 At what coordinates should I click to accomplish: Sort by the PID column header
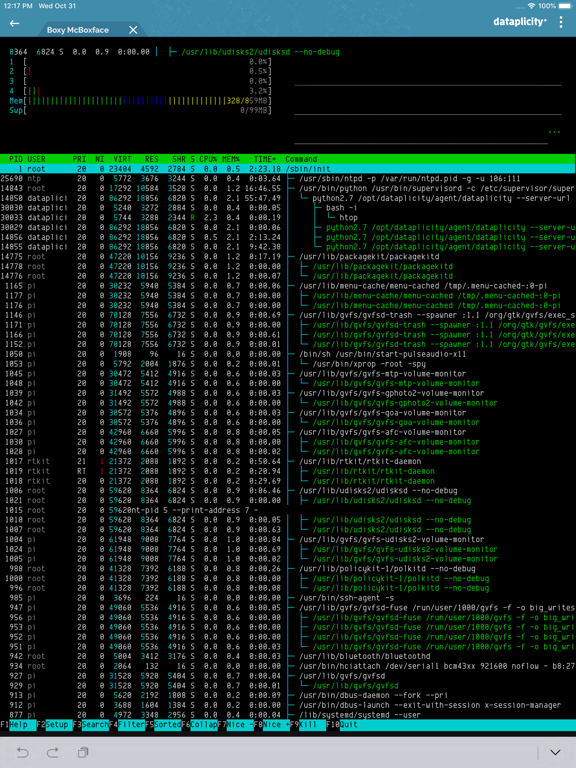pyautogui.click(x=16, y=159)
